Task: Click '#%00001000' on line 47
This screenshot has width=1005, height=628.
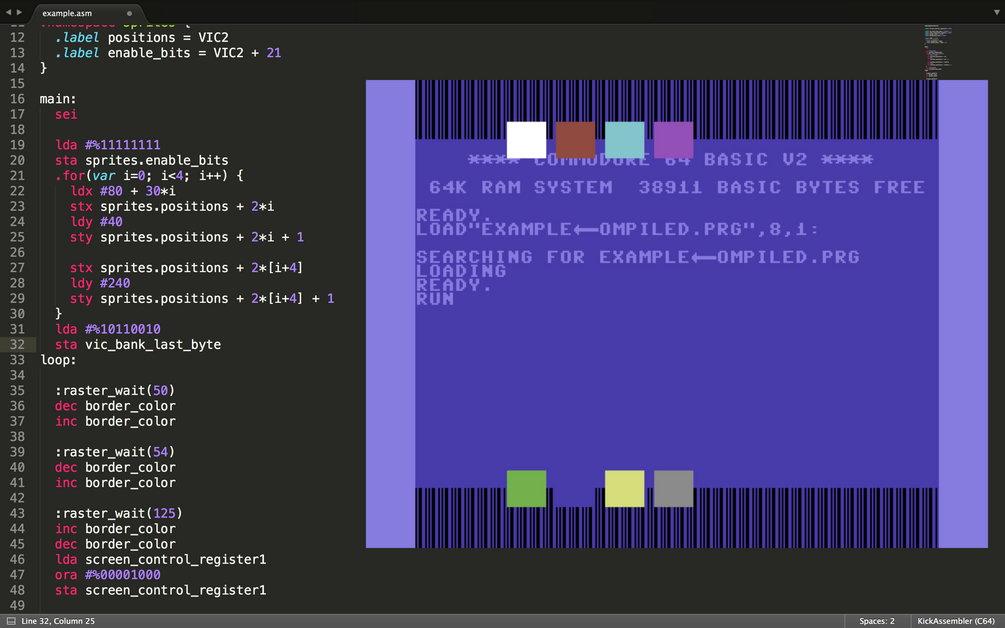Action: [123, 575]
